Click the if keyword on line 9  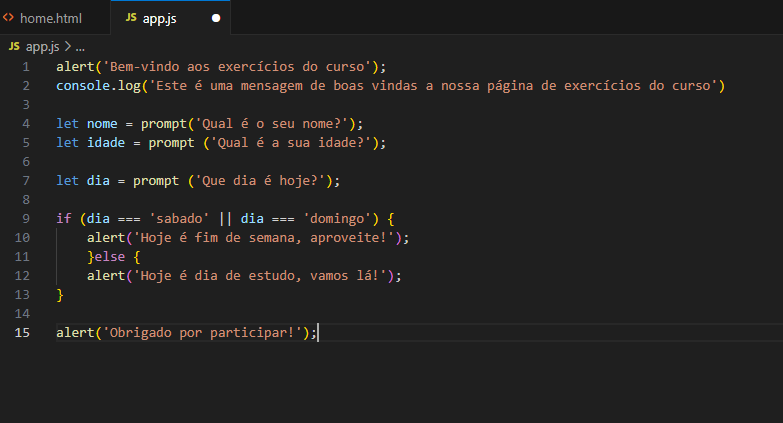click(x=63, y=219)
